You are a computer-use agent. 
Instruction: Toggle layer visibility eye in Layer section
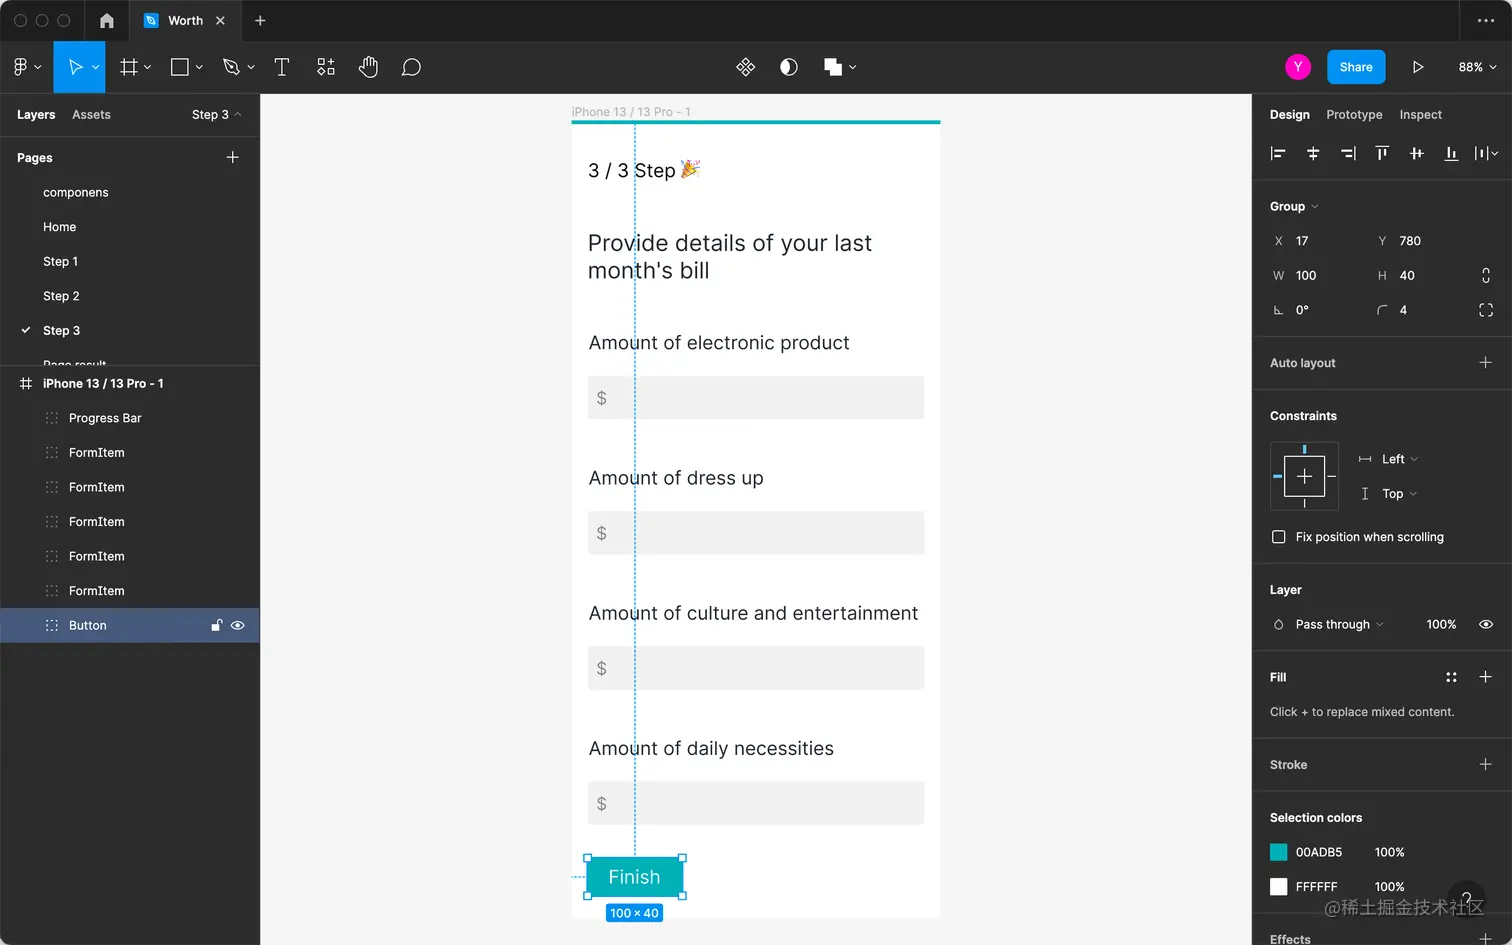1486,624
